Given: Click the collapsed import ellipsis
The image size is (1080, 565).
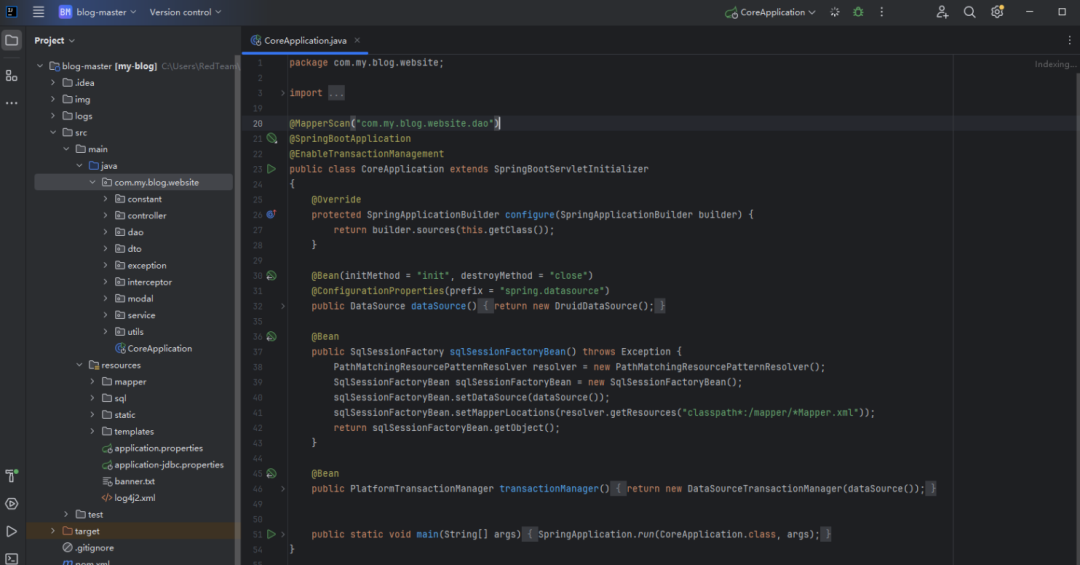Looking at the screenshot, I should pyautogui.click(x=336, y=93).
